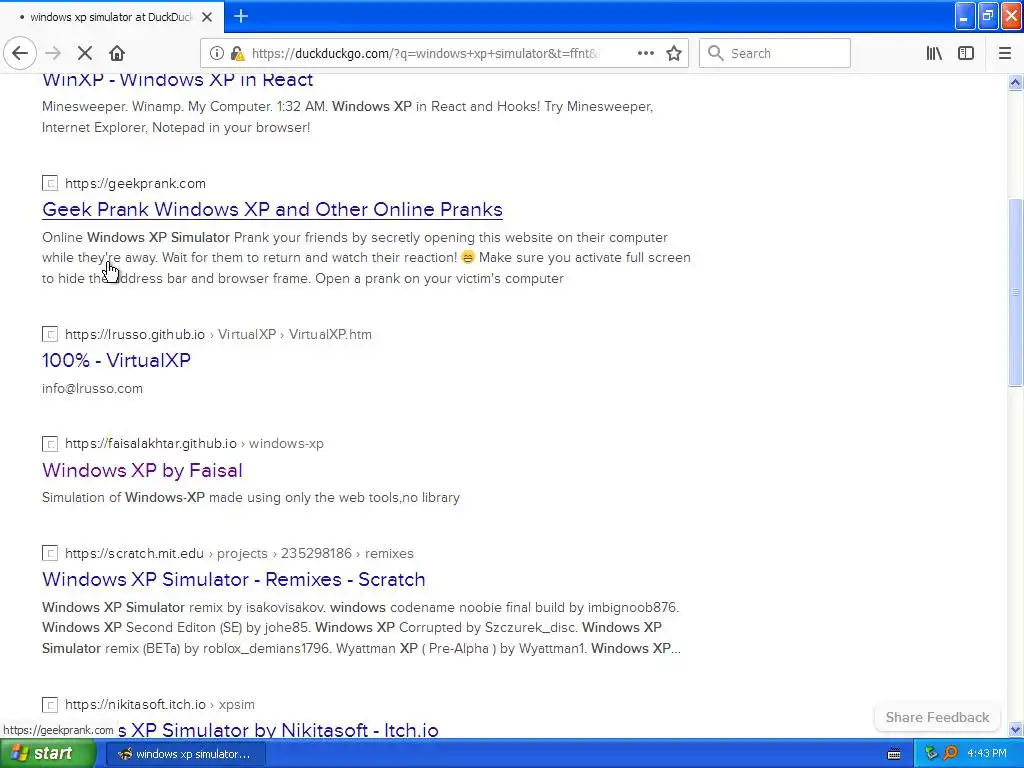
Task: Click the orange search tray icon
Action: 950,754
